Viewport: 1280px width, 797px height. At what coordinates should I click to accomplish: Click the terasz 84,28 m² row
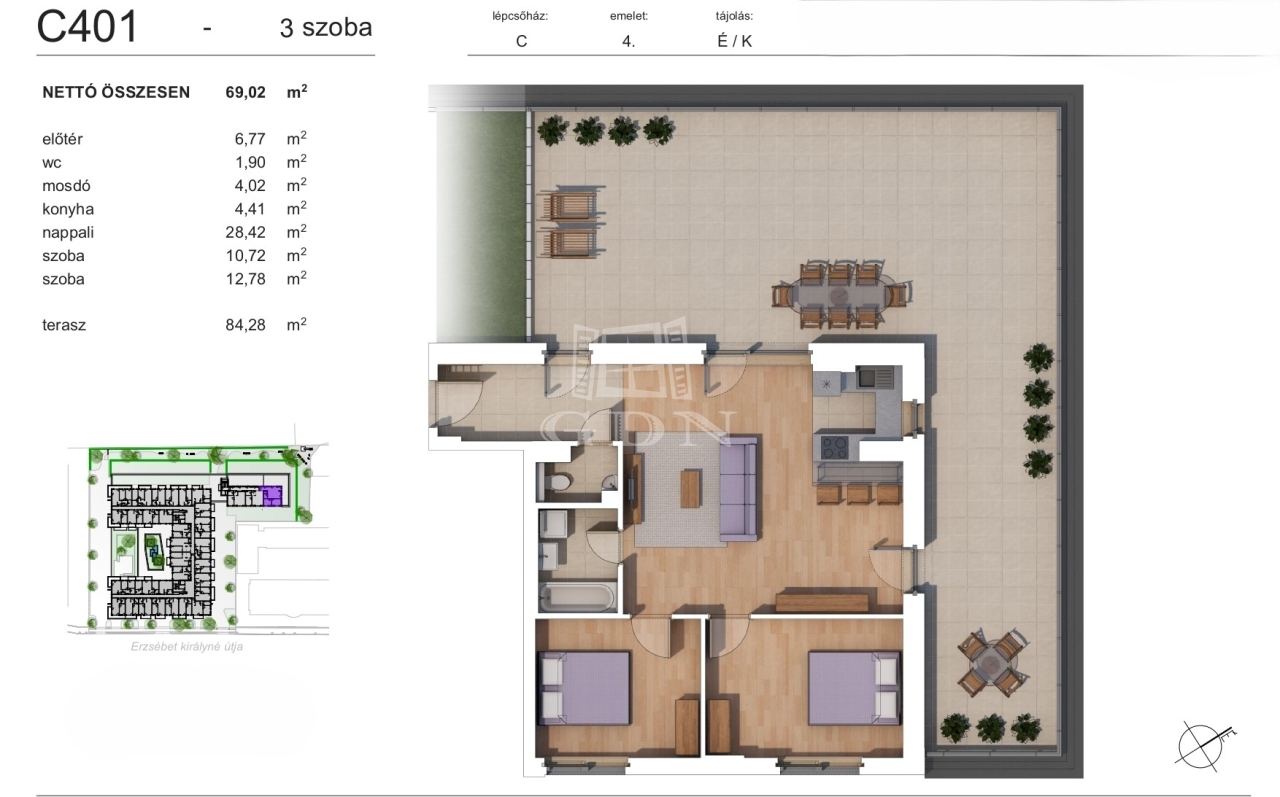pyautogui.click(x=174, y=324)
